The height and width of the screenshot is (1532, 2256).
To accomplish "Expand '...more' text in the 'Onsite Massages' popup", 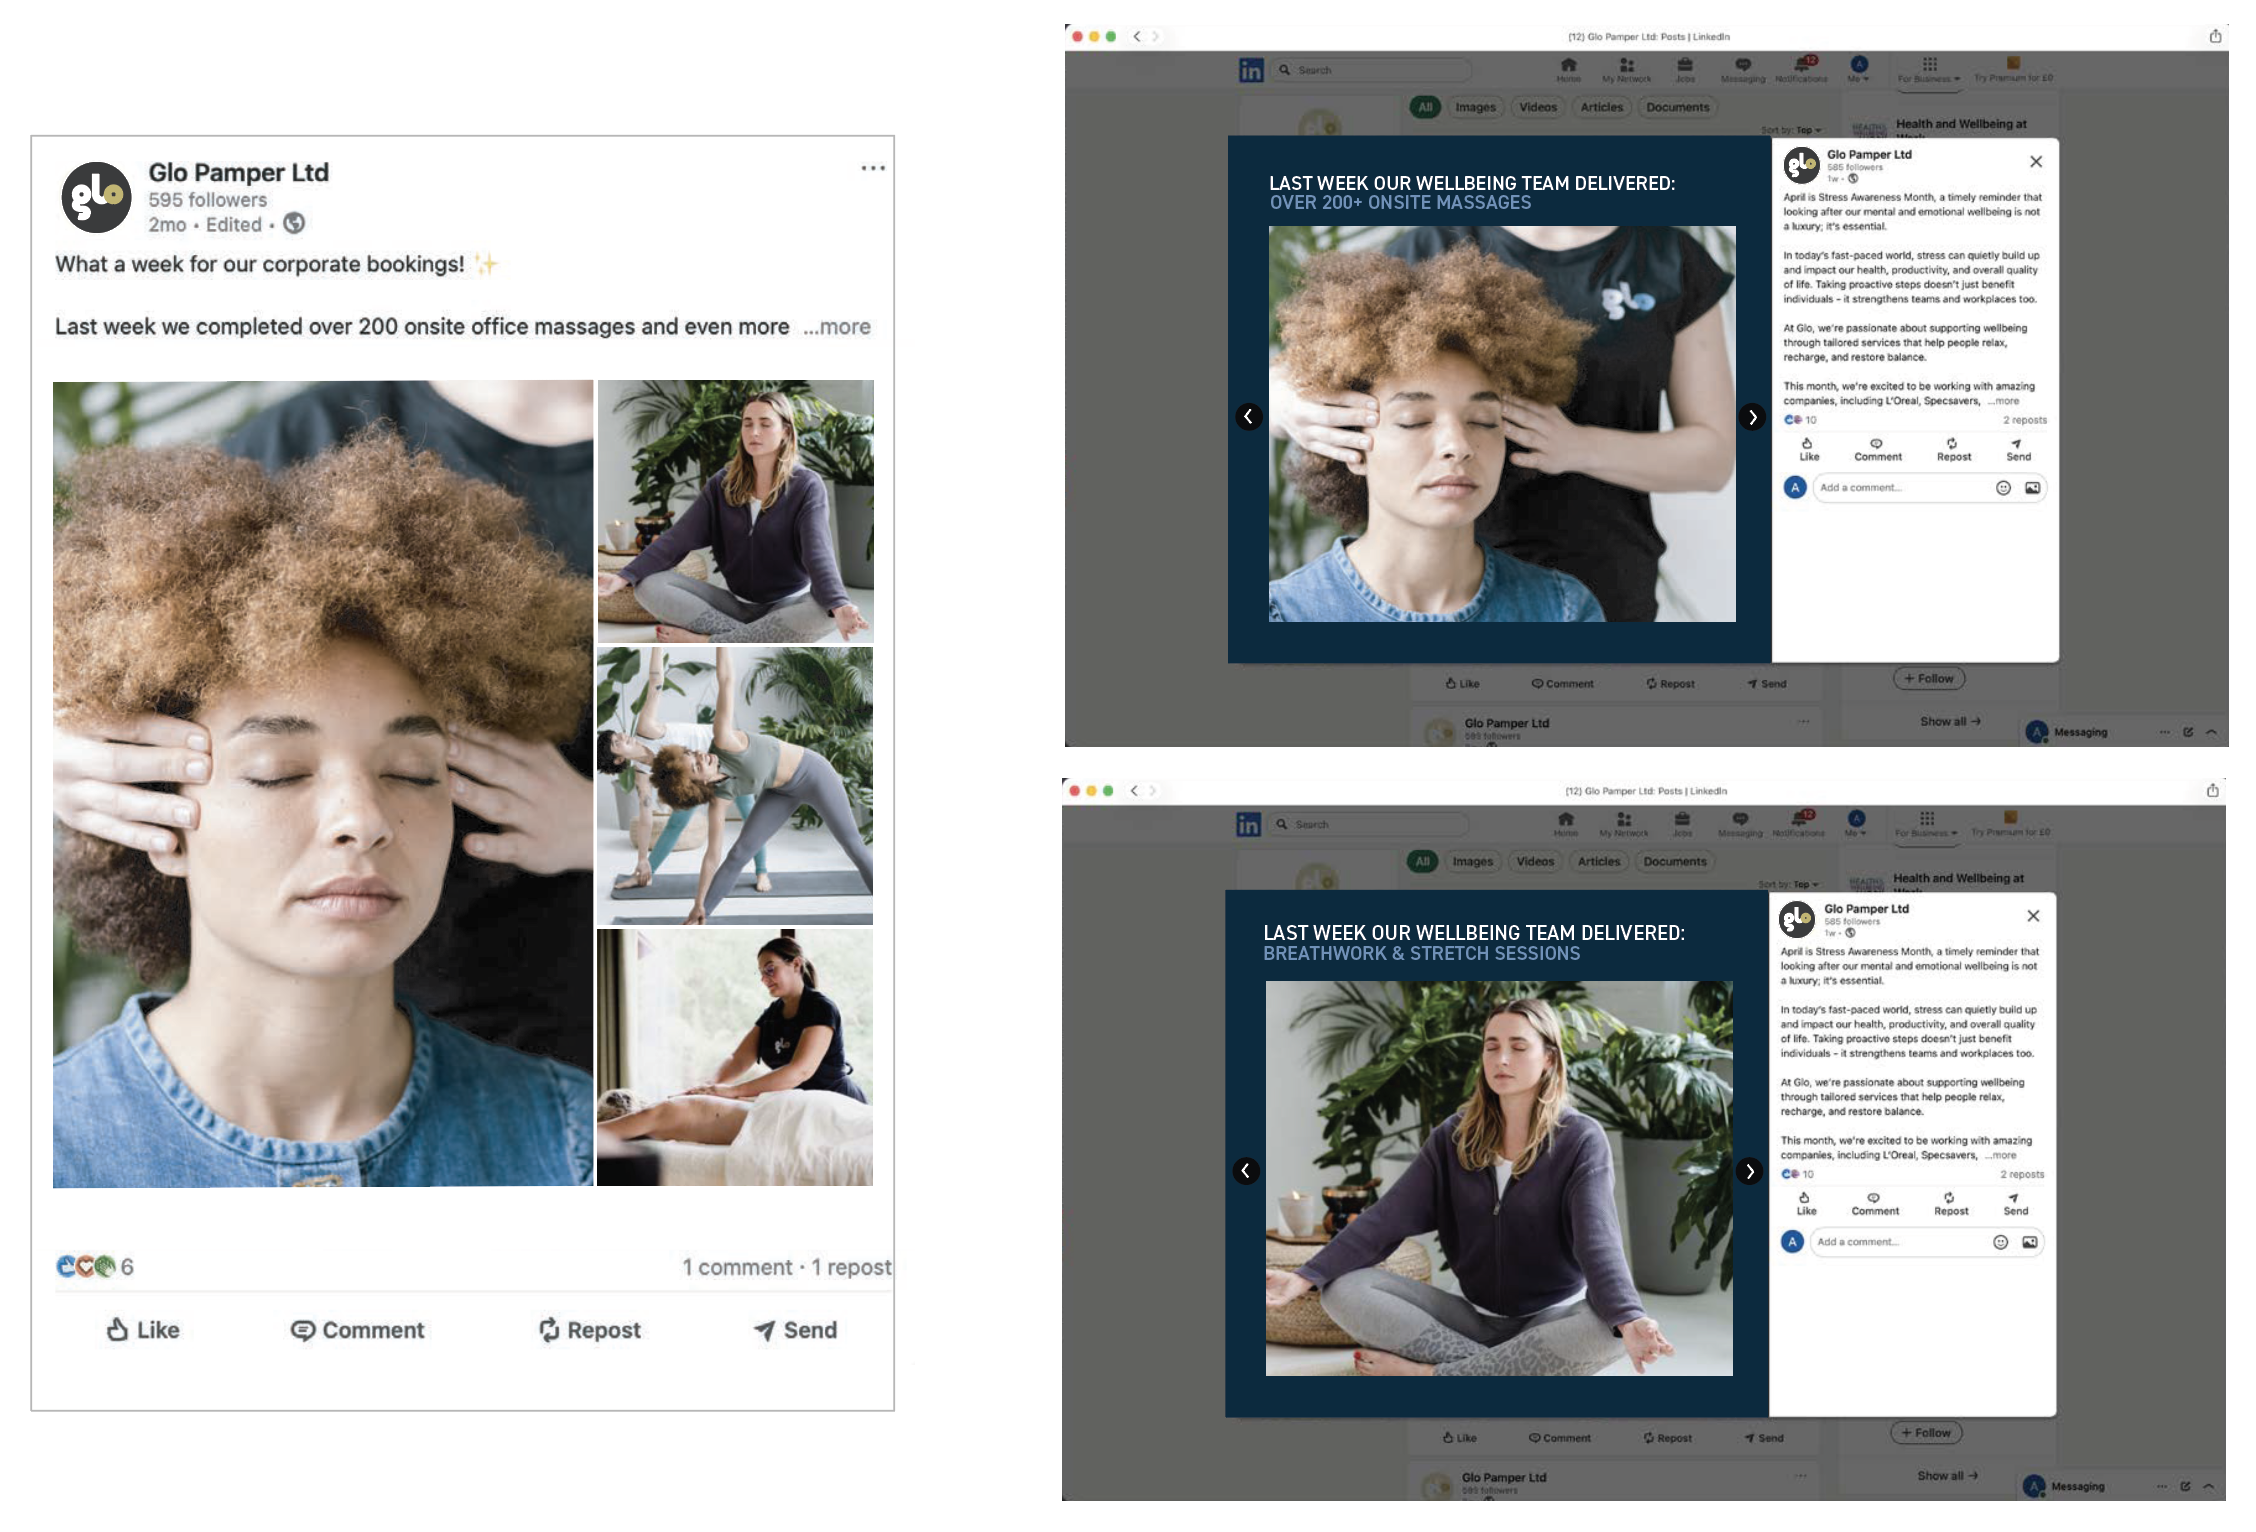I will 2003,401.
